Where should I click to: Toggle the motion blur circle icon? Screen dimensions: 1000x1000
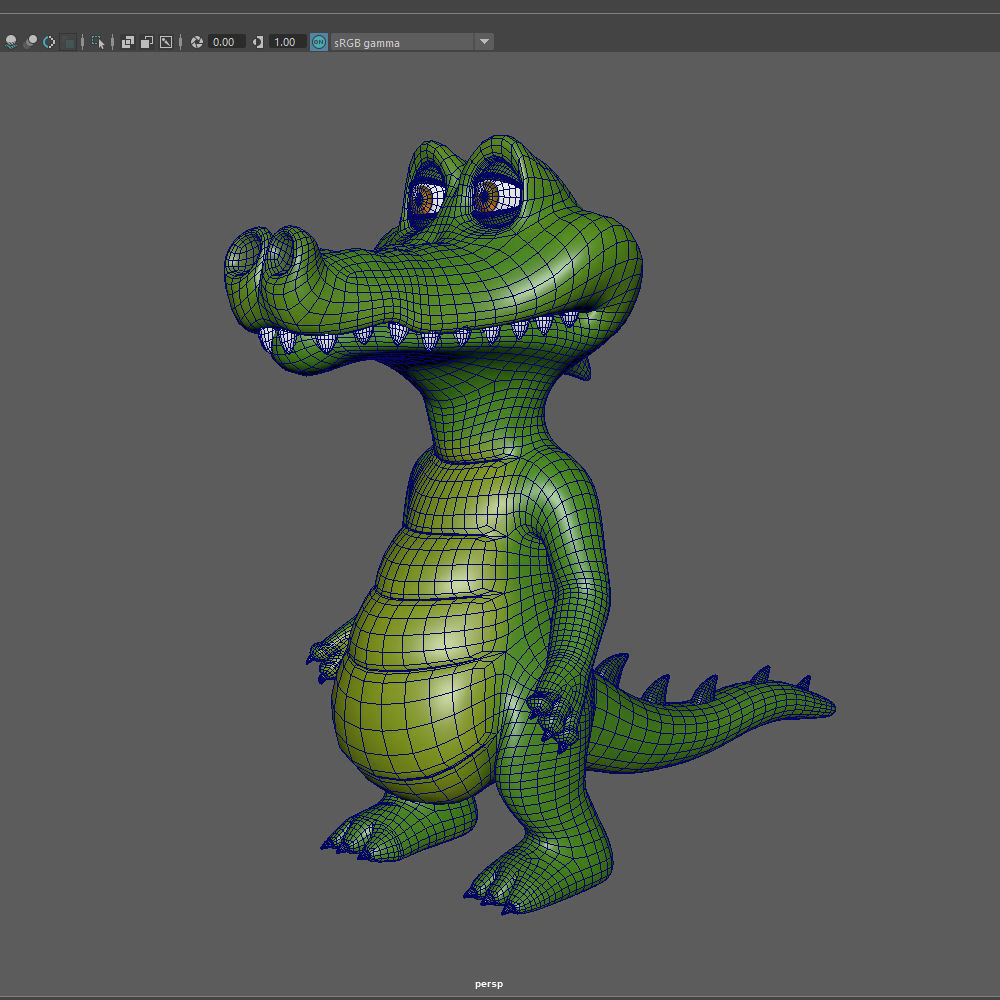49,42
